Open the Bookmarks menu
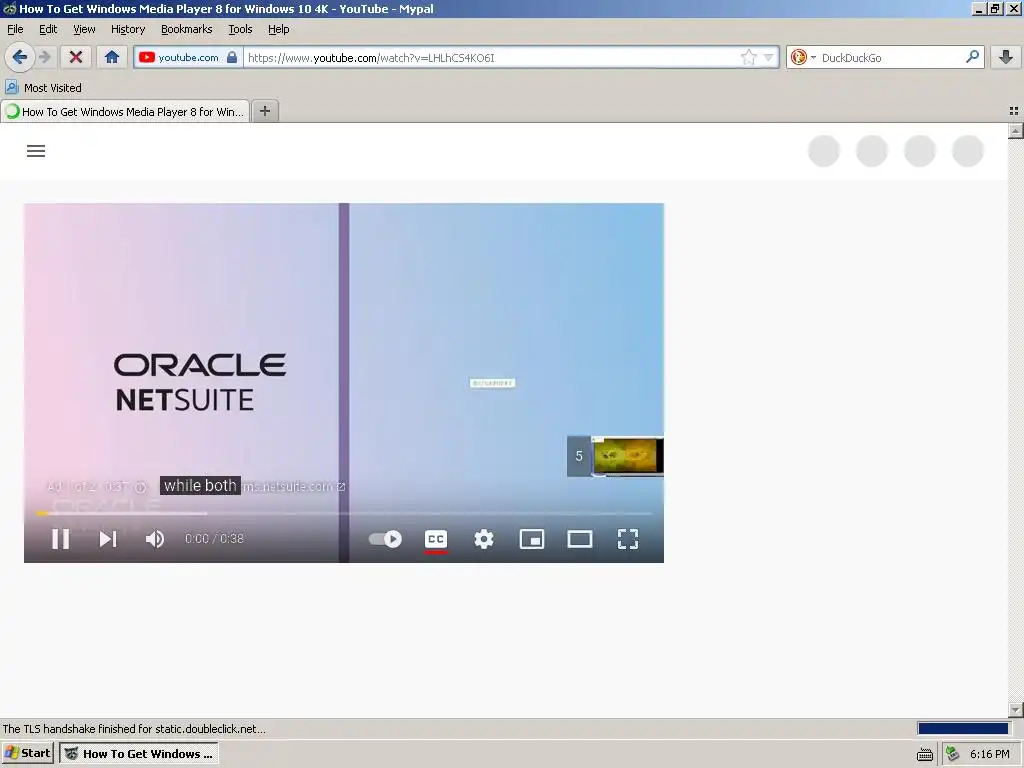This screenshot has width=1024, height=768. pyautogui.click(x=187, y=29)
